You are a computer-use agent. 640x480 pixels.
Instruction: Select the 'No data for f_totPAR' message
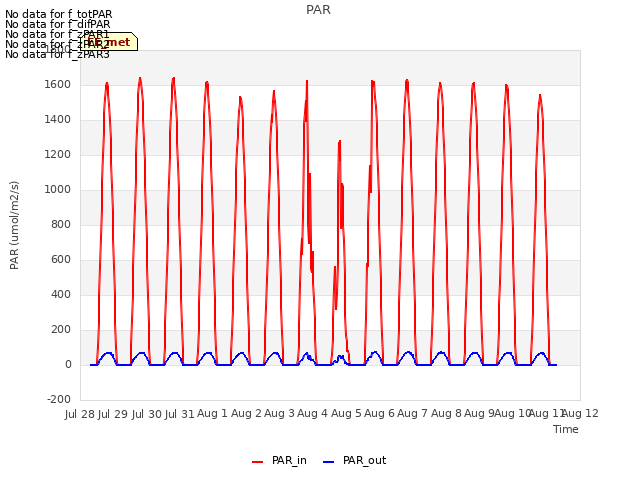(58, 14)
